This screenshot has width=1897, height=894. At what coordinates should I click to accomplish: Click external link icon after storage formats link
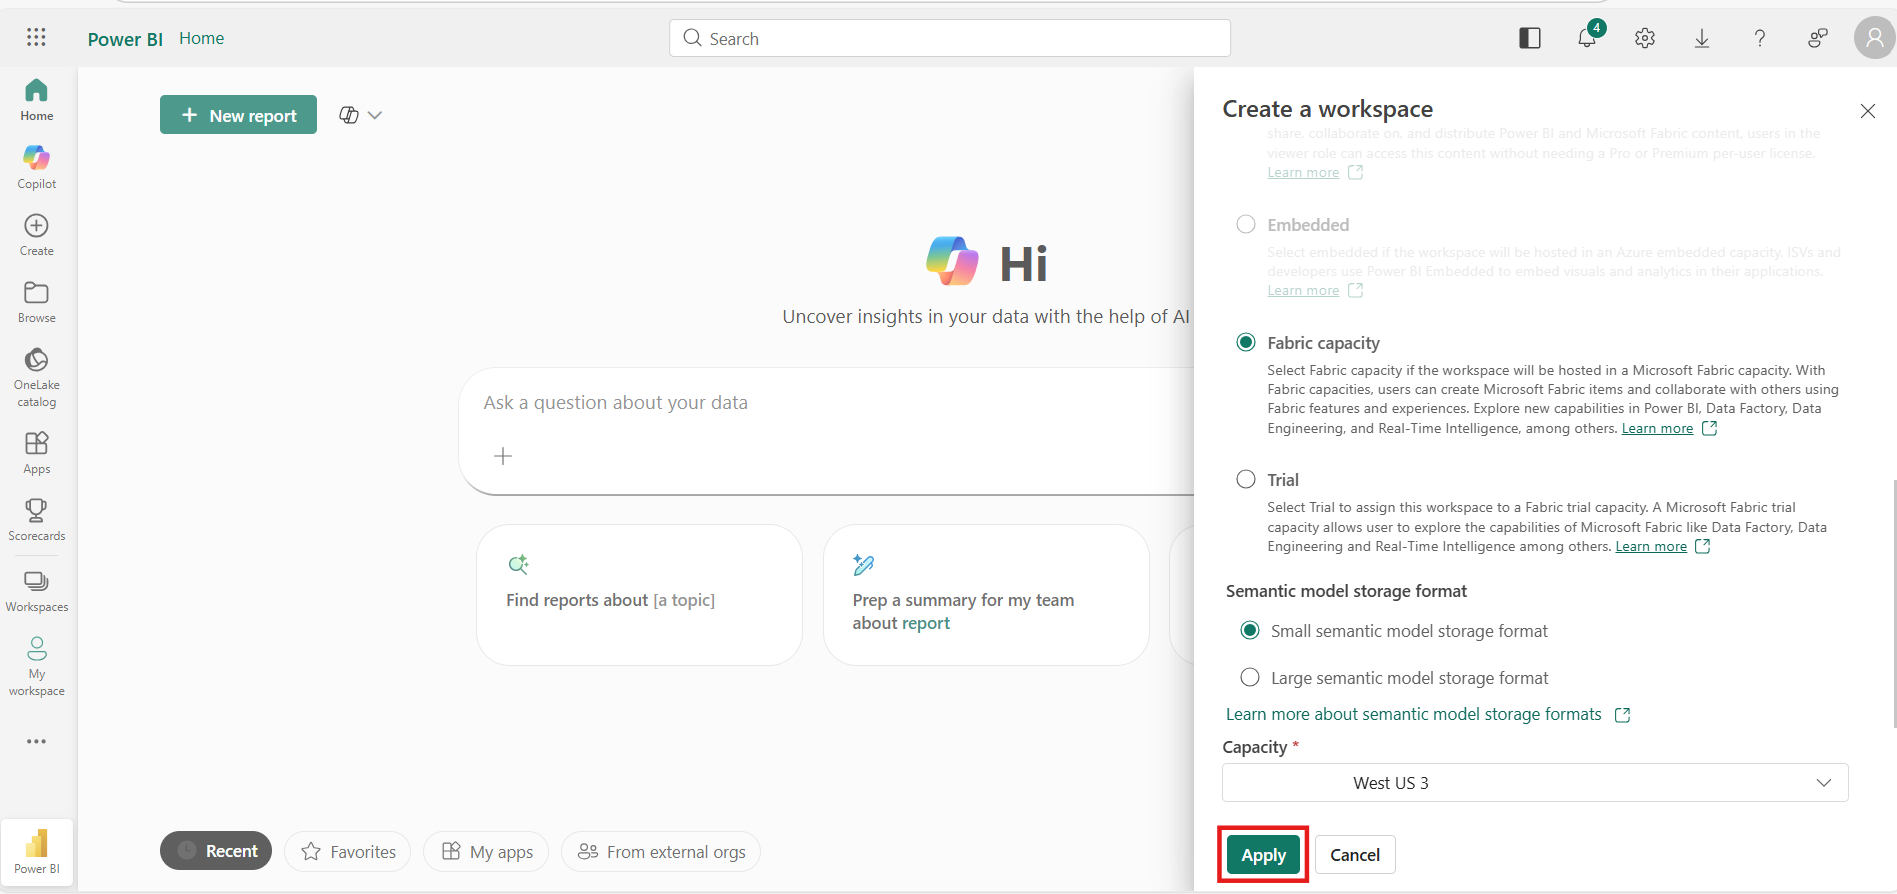[x=1623, y=715]
